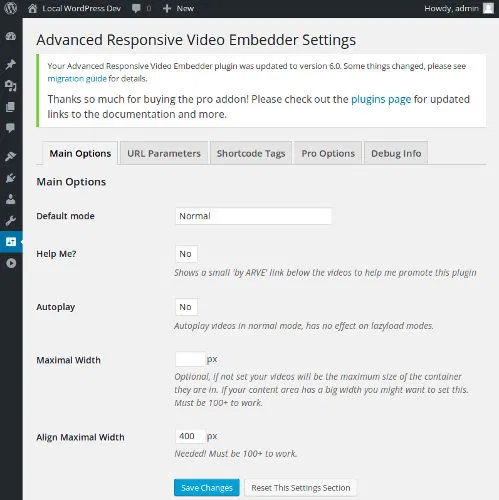The width and height of the screenshot is (499, 500).
Task: Click the Maximal Width label
Action: tap(68, 360)
